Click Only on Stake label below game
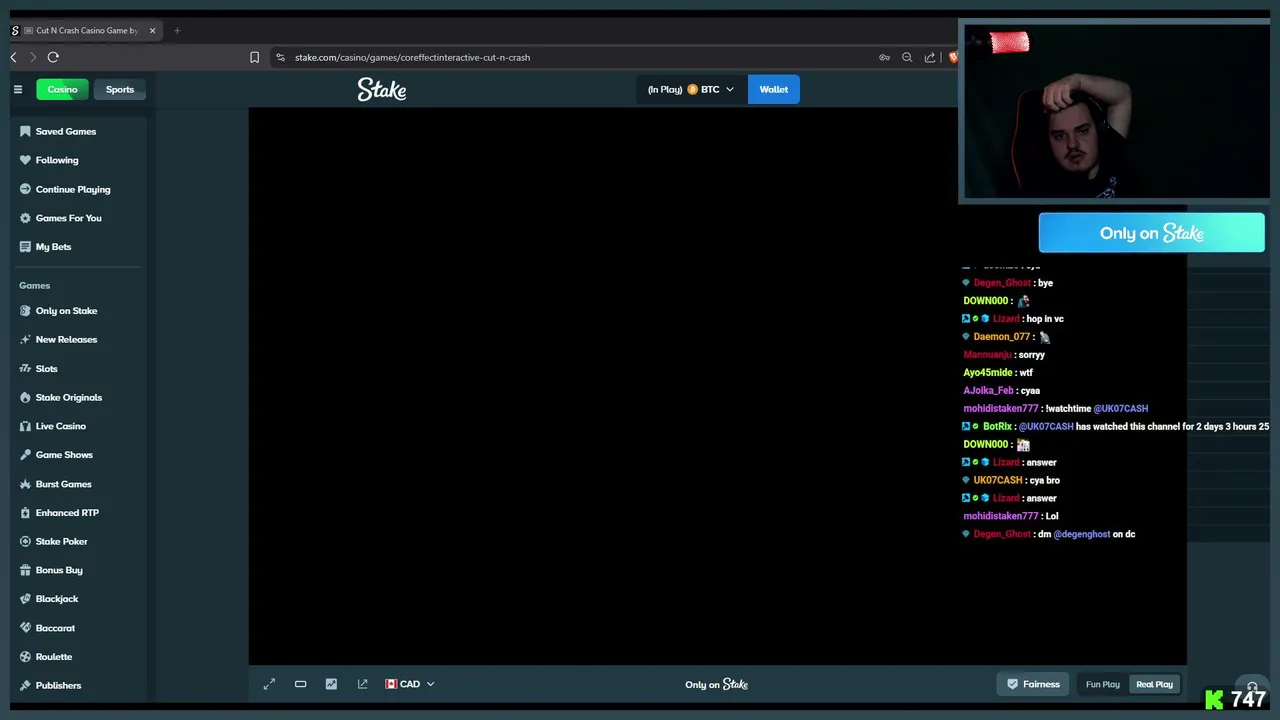Viewport: 1280px width, 720px height. (717, 684)
